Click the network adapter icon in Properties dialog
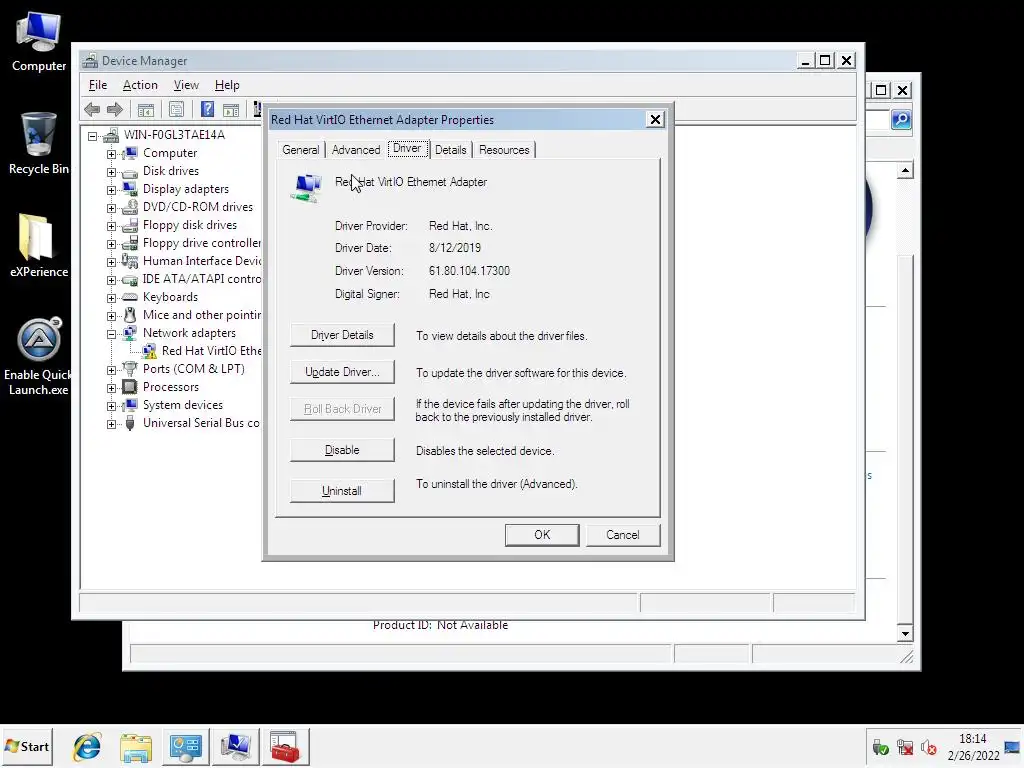This screenshot has width=1024, height=768. pos(307,187)
